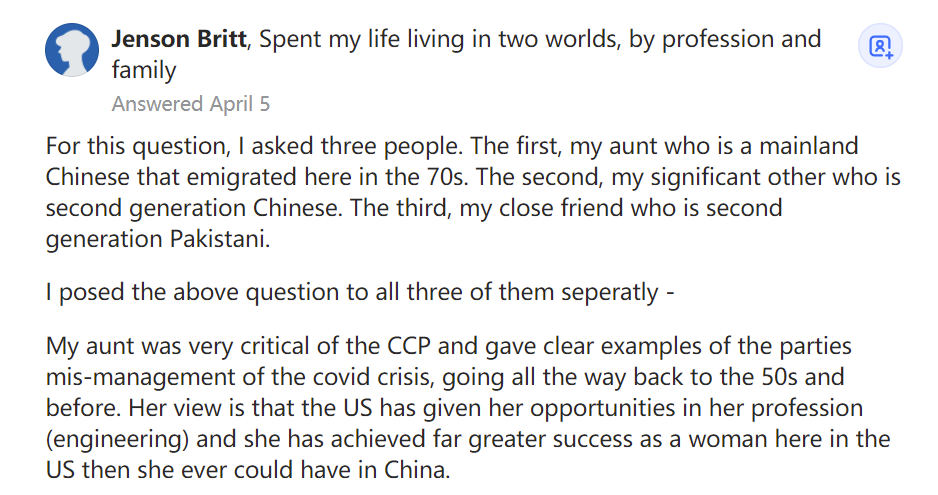Click Jenson Britt's profile avatar
Screen dimensions: 938x495
point(72,50)
